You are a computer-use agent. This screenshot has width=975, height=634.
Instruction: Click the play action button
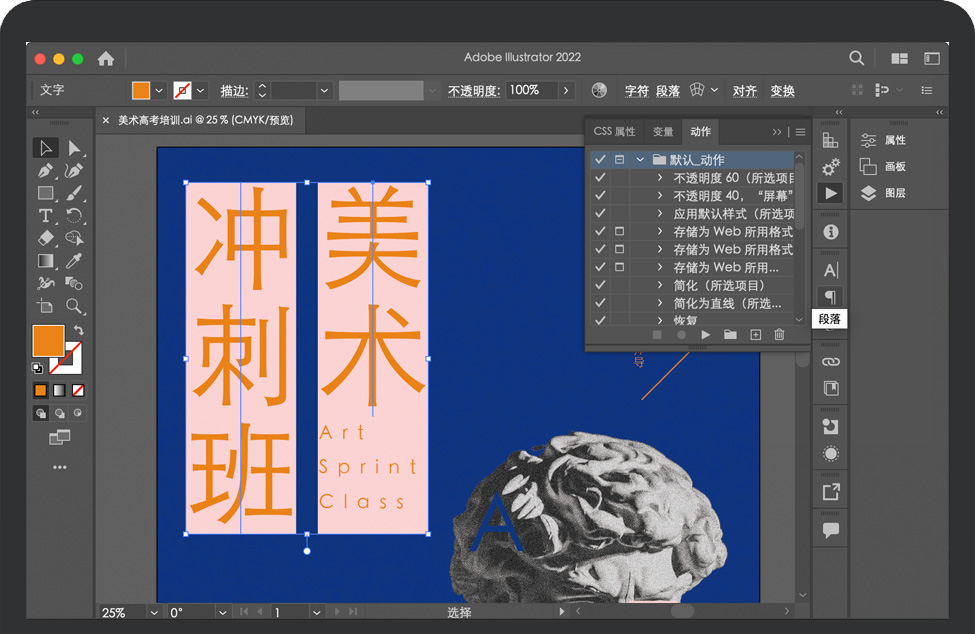706,335
